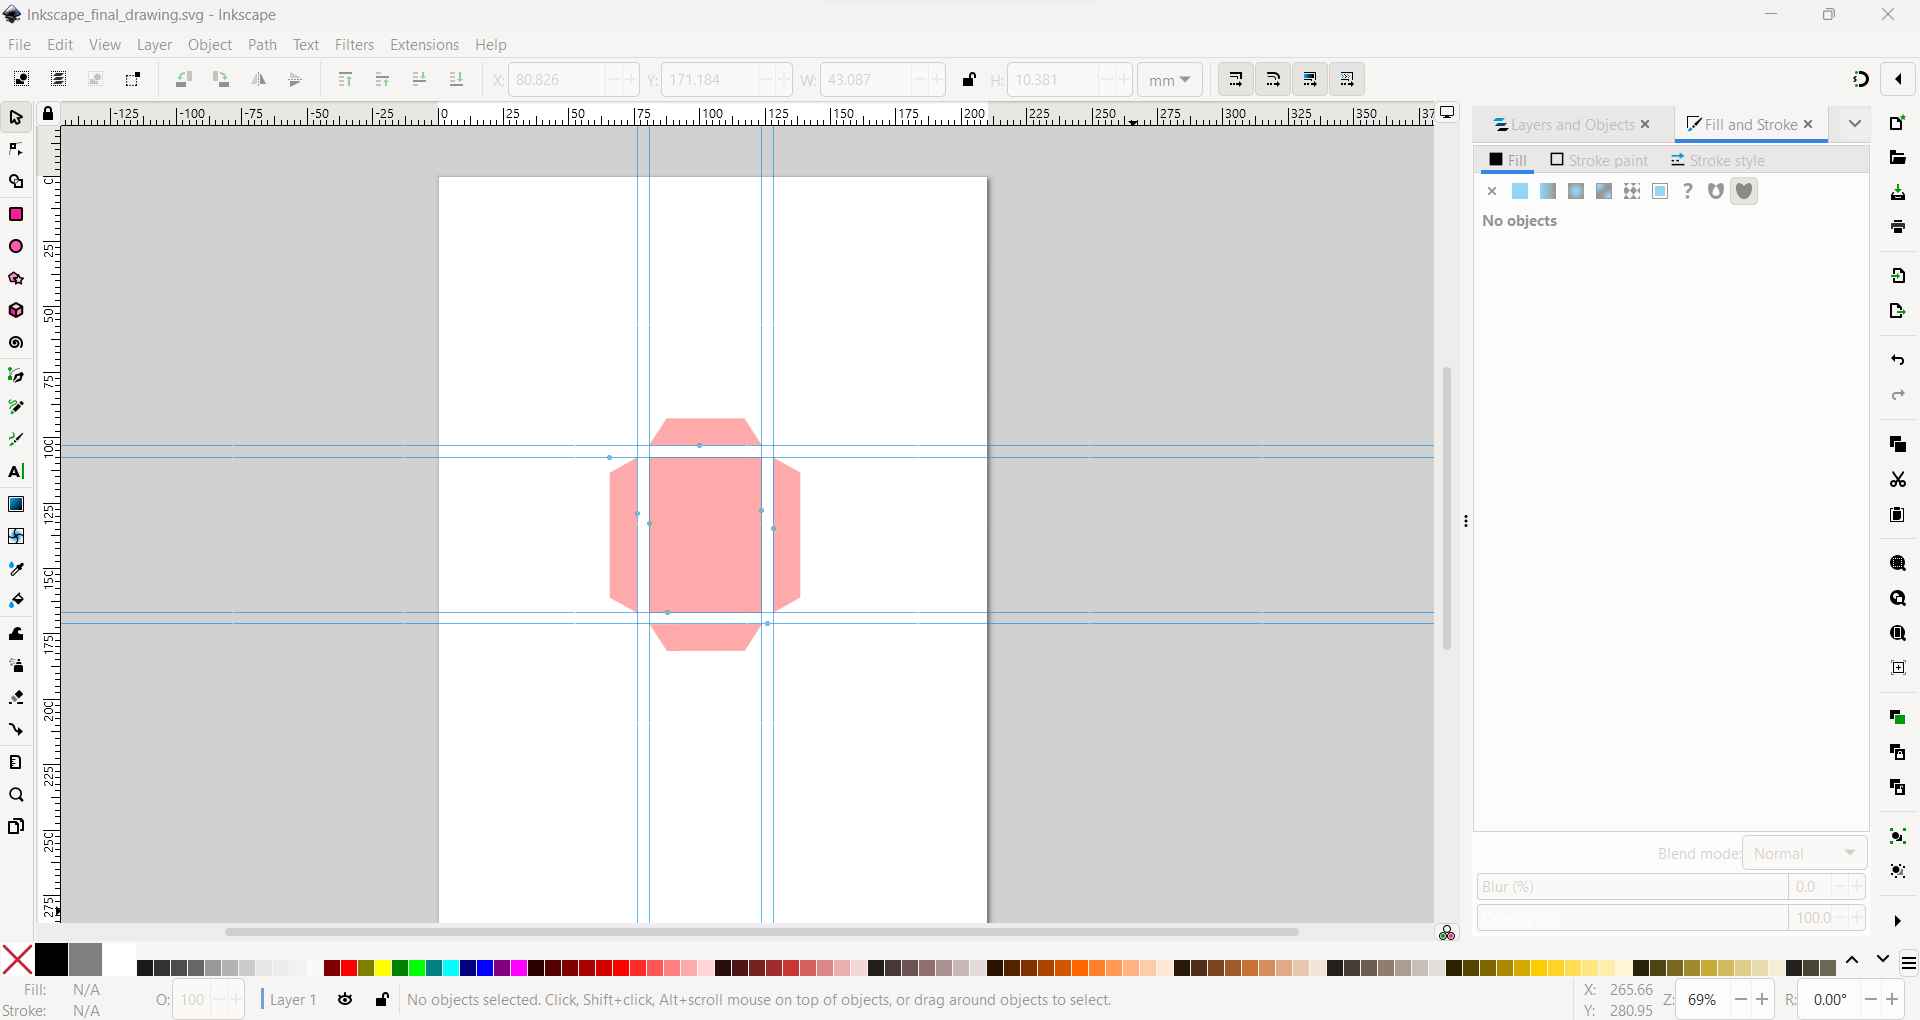Choose the Gradient tool

[16, 504]
